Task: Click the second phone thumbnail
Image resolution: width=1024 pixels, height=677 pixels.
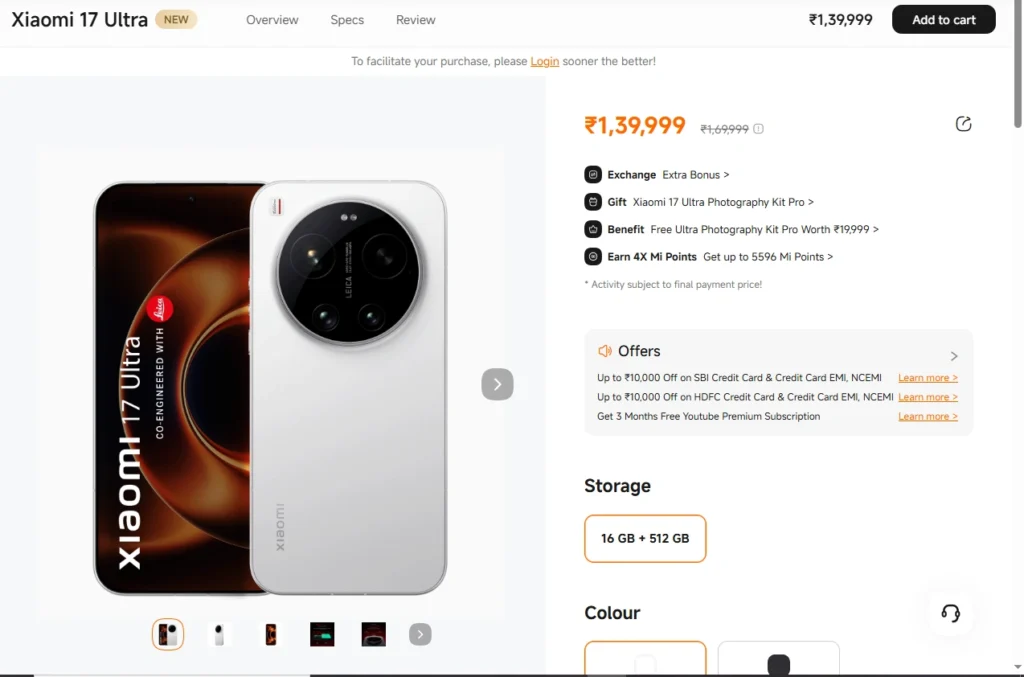Action: 219,634
